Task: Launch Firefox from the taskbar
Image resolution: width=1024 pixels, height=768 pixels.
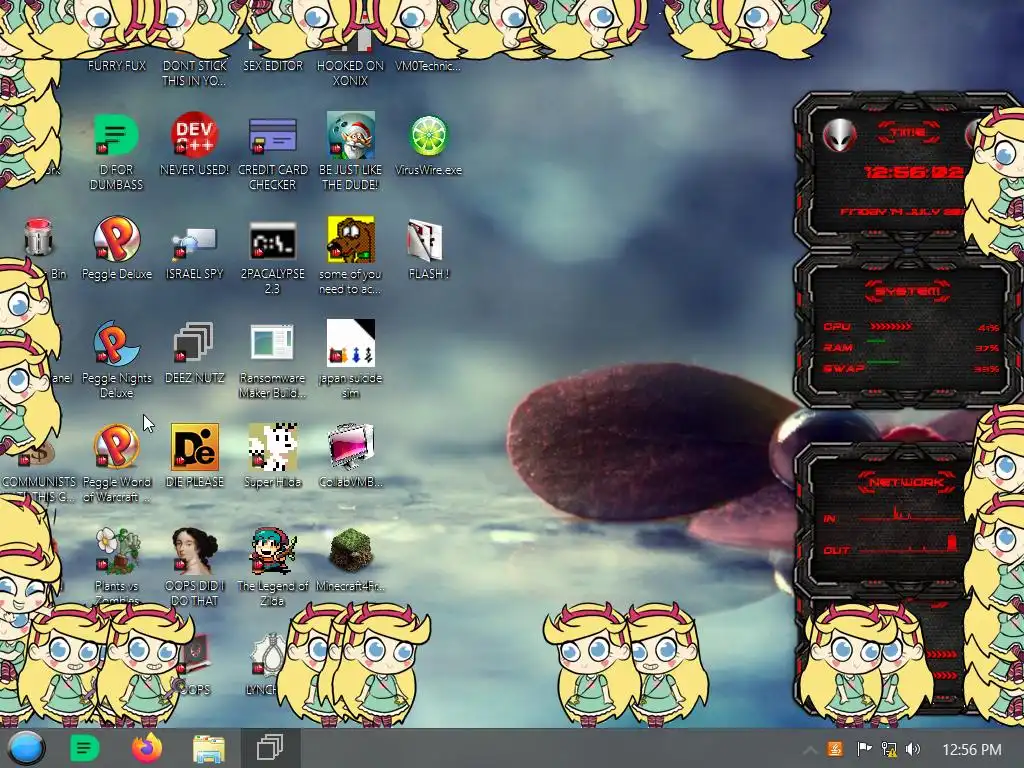Action: click(x=147, y=748)
